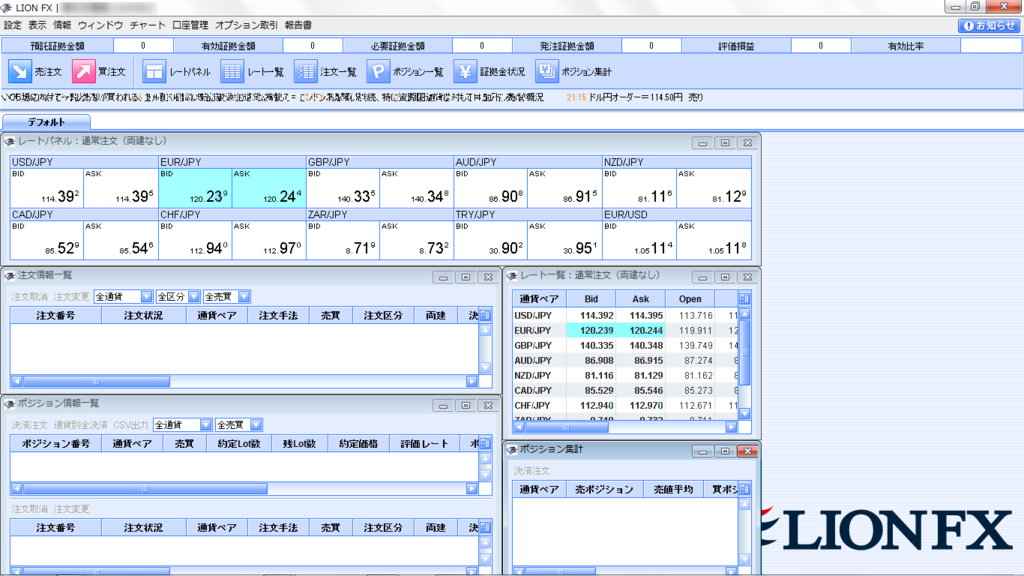Click ポジション情報一覧 horizontal scrollbar left arrow
The height and width of the screenshot is (576, 1024).
tap(16, 488)
